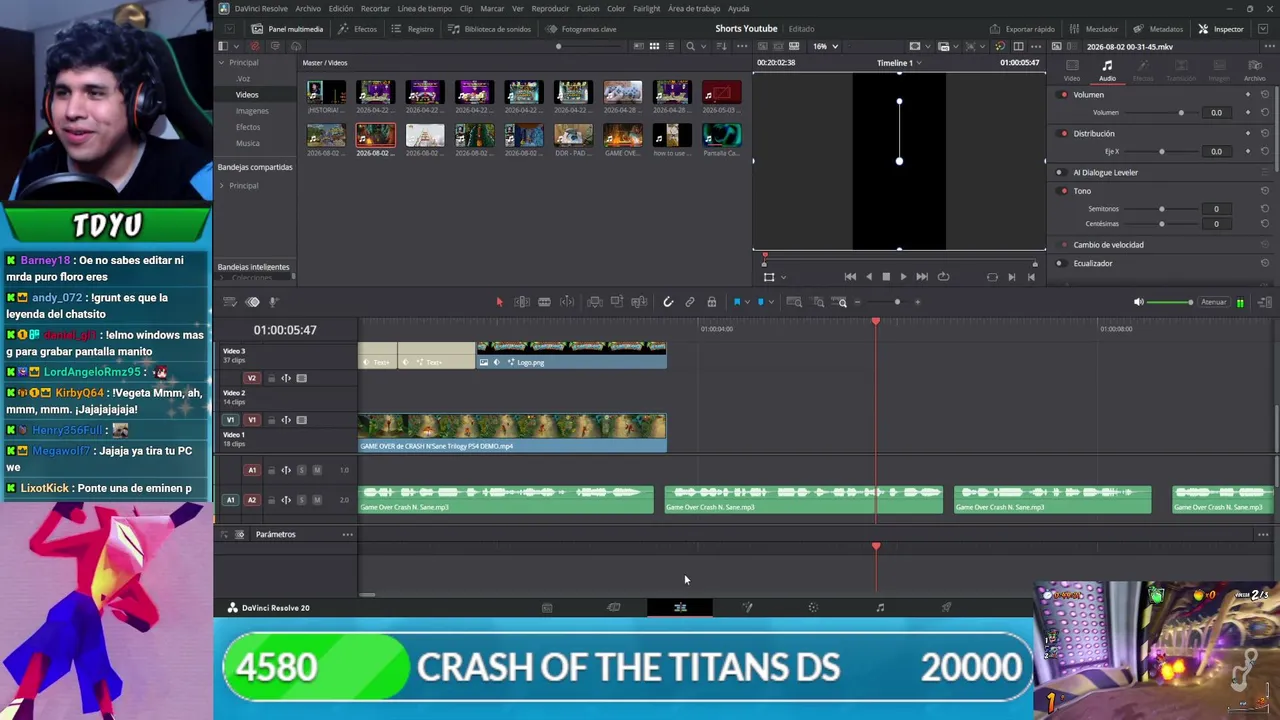Viewport: 1280px width, 720px height.
Task: Open the Fairlight menu
Action: (x=647, y=9)
